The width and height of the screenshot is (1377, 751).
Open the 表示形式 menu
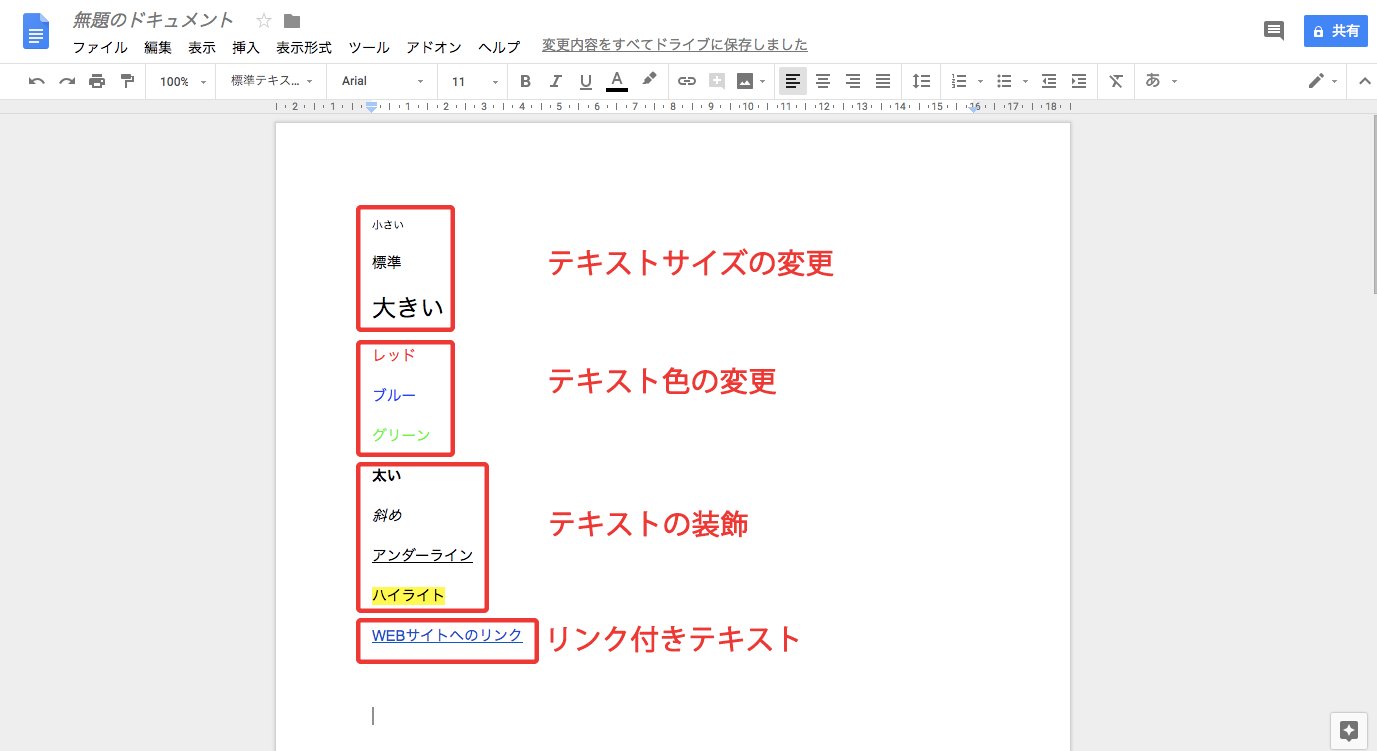point(304,47)
